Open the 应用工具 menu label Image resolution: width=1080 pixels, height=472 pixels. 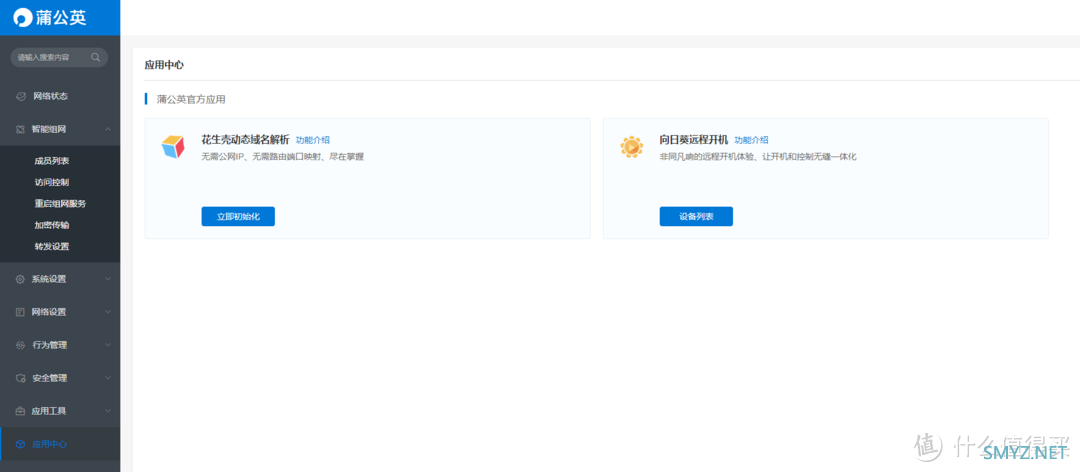(x=49, y=411)
